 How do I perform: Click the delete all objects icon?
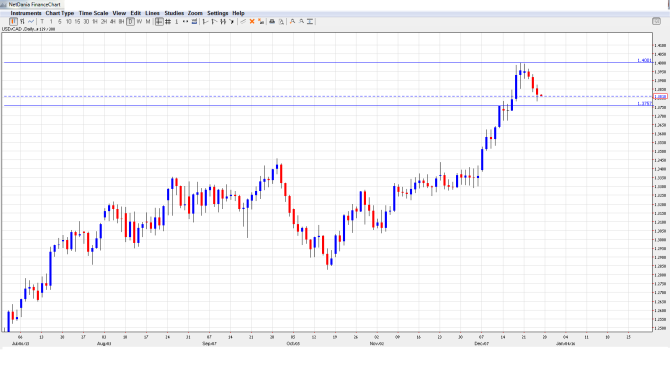click(261, 21)
